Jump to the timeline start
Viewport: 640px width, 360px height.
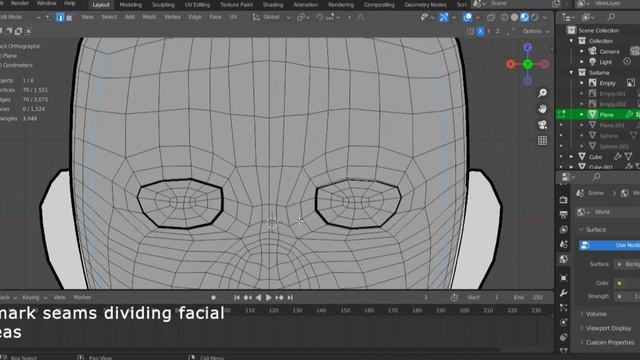point(237,298)
